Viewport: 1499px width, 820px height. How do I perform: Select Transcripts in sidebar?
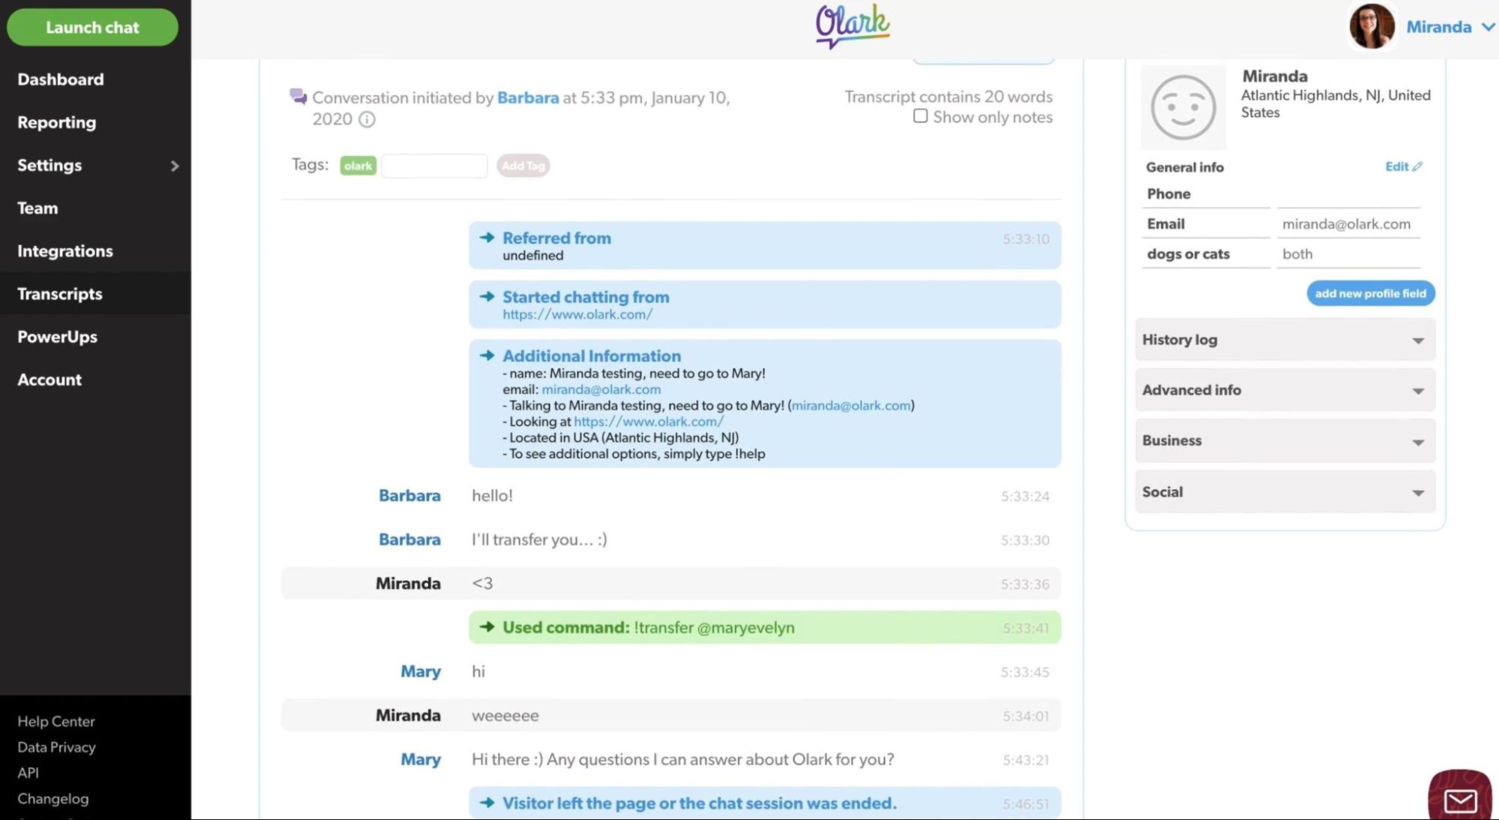[60, 294]
